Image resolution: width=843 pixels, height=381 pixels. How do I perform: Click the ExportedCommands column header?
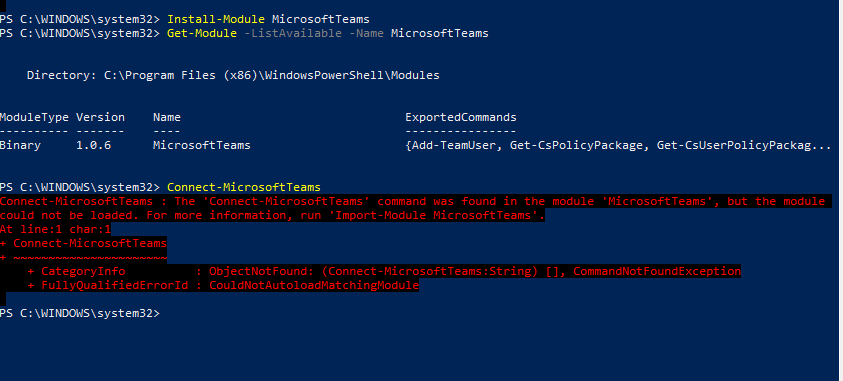pos(461,117)
